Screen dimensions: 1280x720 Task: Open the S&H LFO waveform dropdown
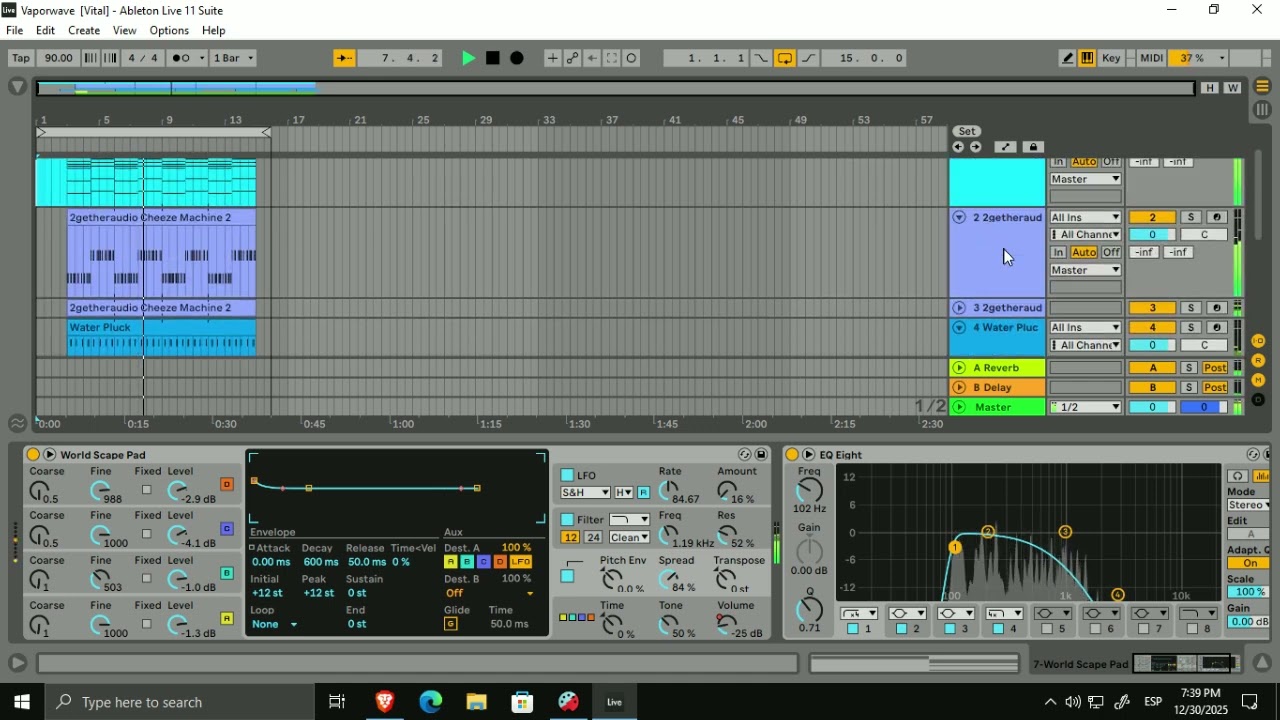pyautogui.click(x=585, y=493)
